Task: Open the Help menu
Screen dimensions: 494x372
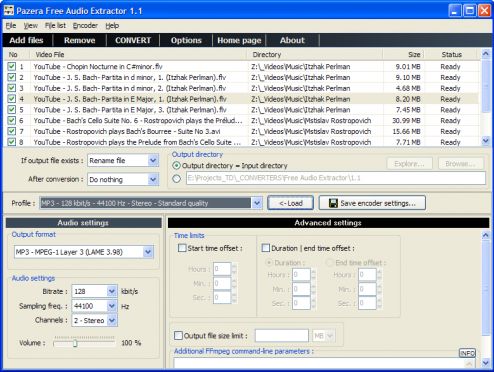Action: click(112, 26)
